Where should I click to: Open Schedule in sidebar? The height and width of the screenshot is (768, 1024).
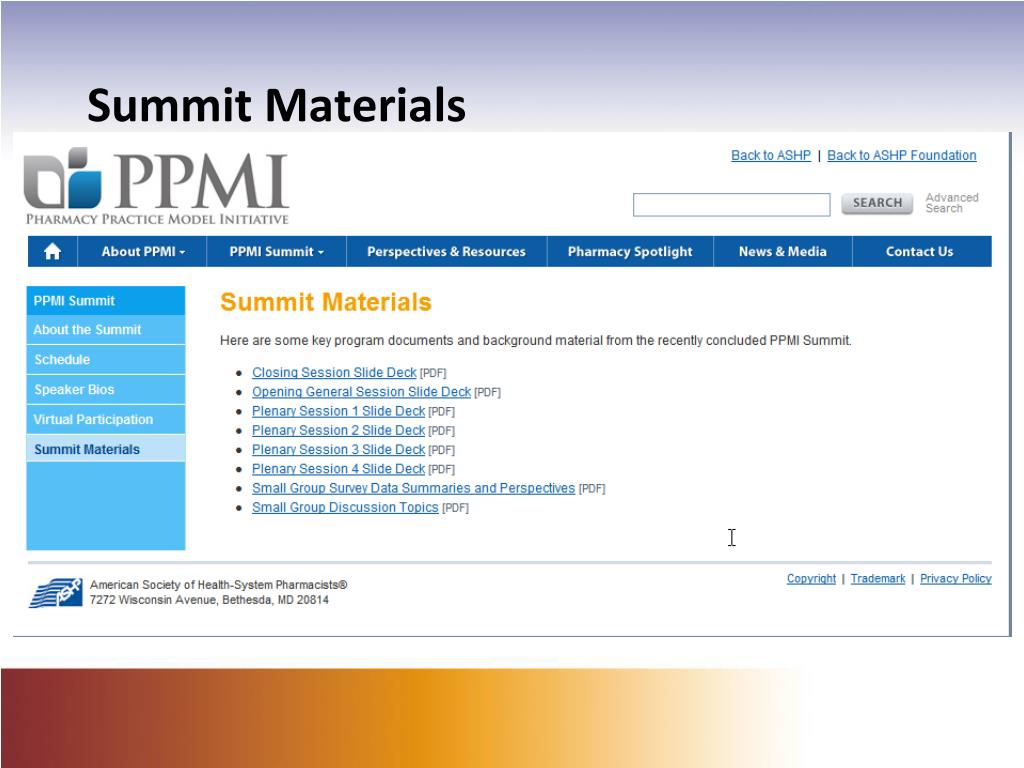point(106,360)
